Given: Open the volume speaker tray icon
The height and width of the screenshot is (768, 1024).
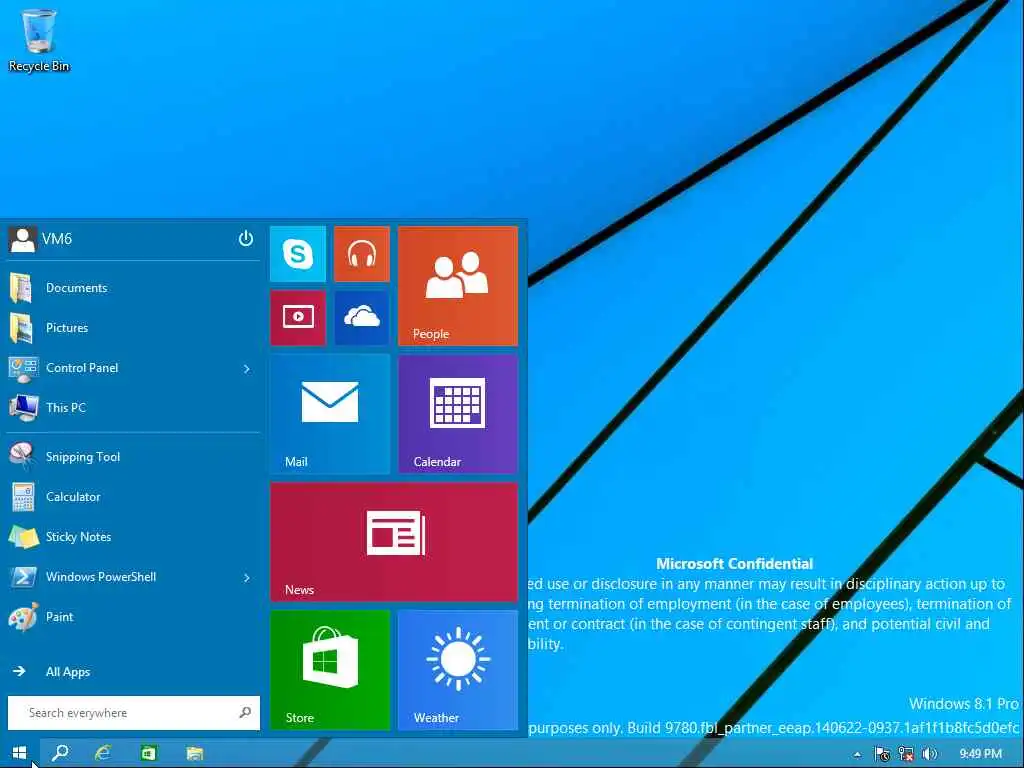Looking at the screenshot, I should click(x=929, y=754).
